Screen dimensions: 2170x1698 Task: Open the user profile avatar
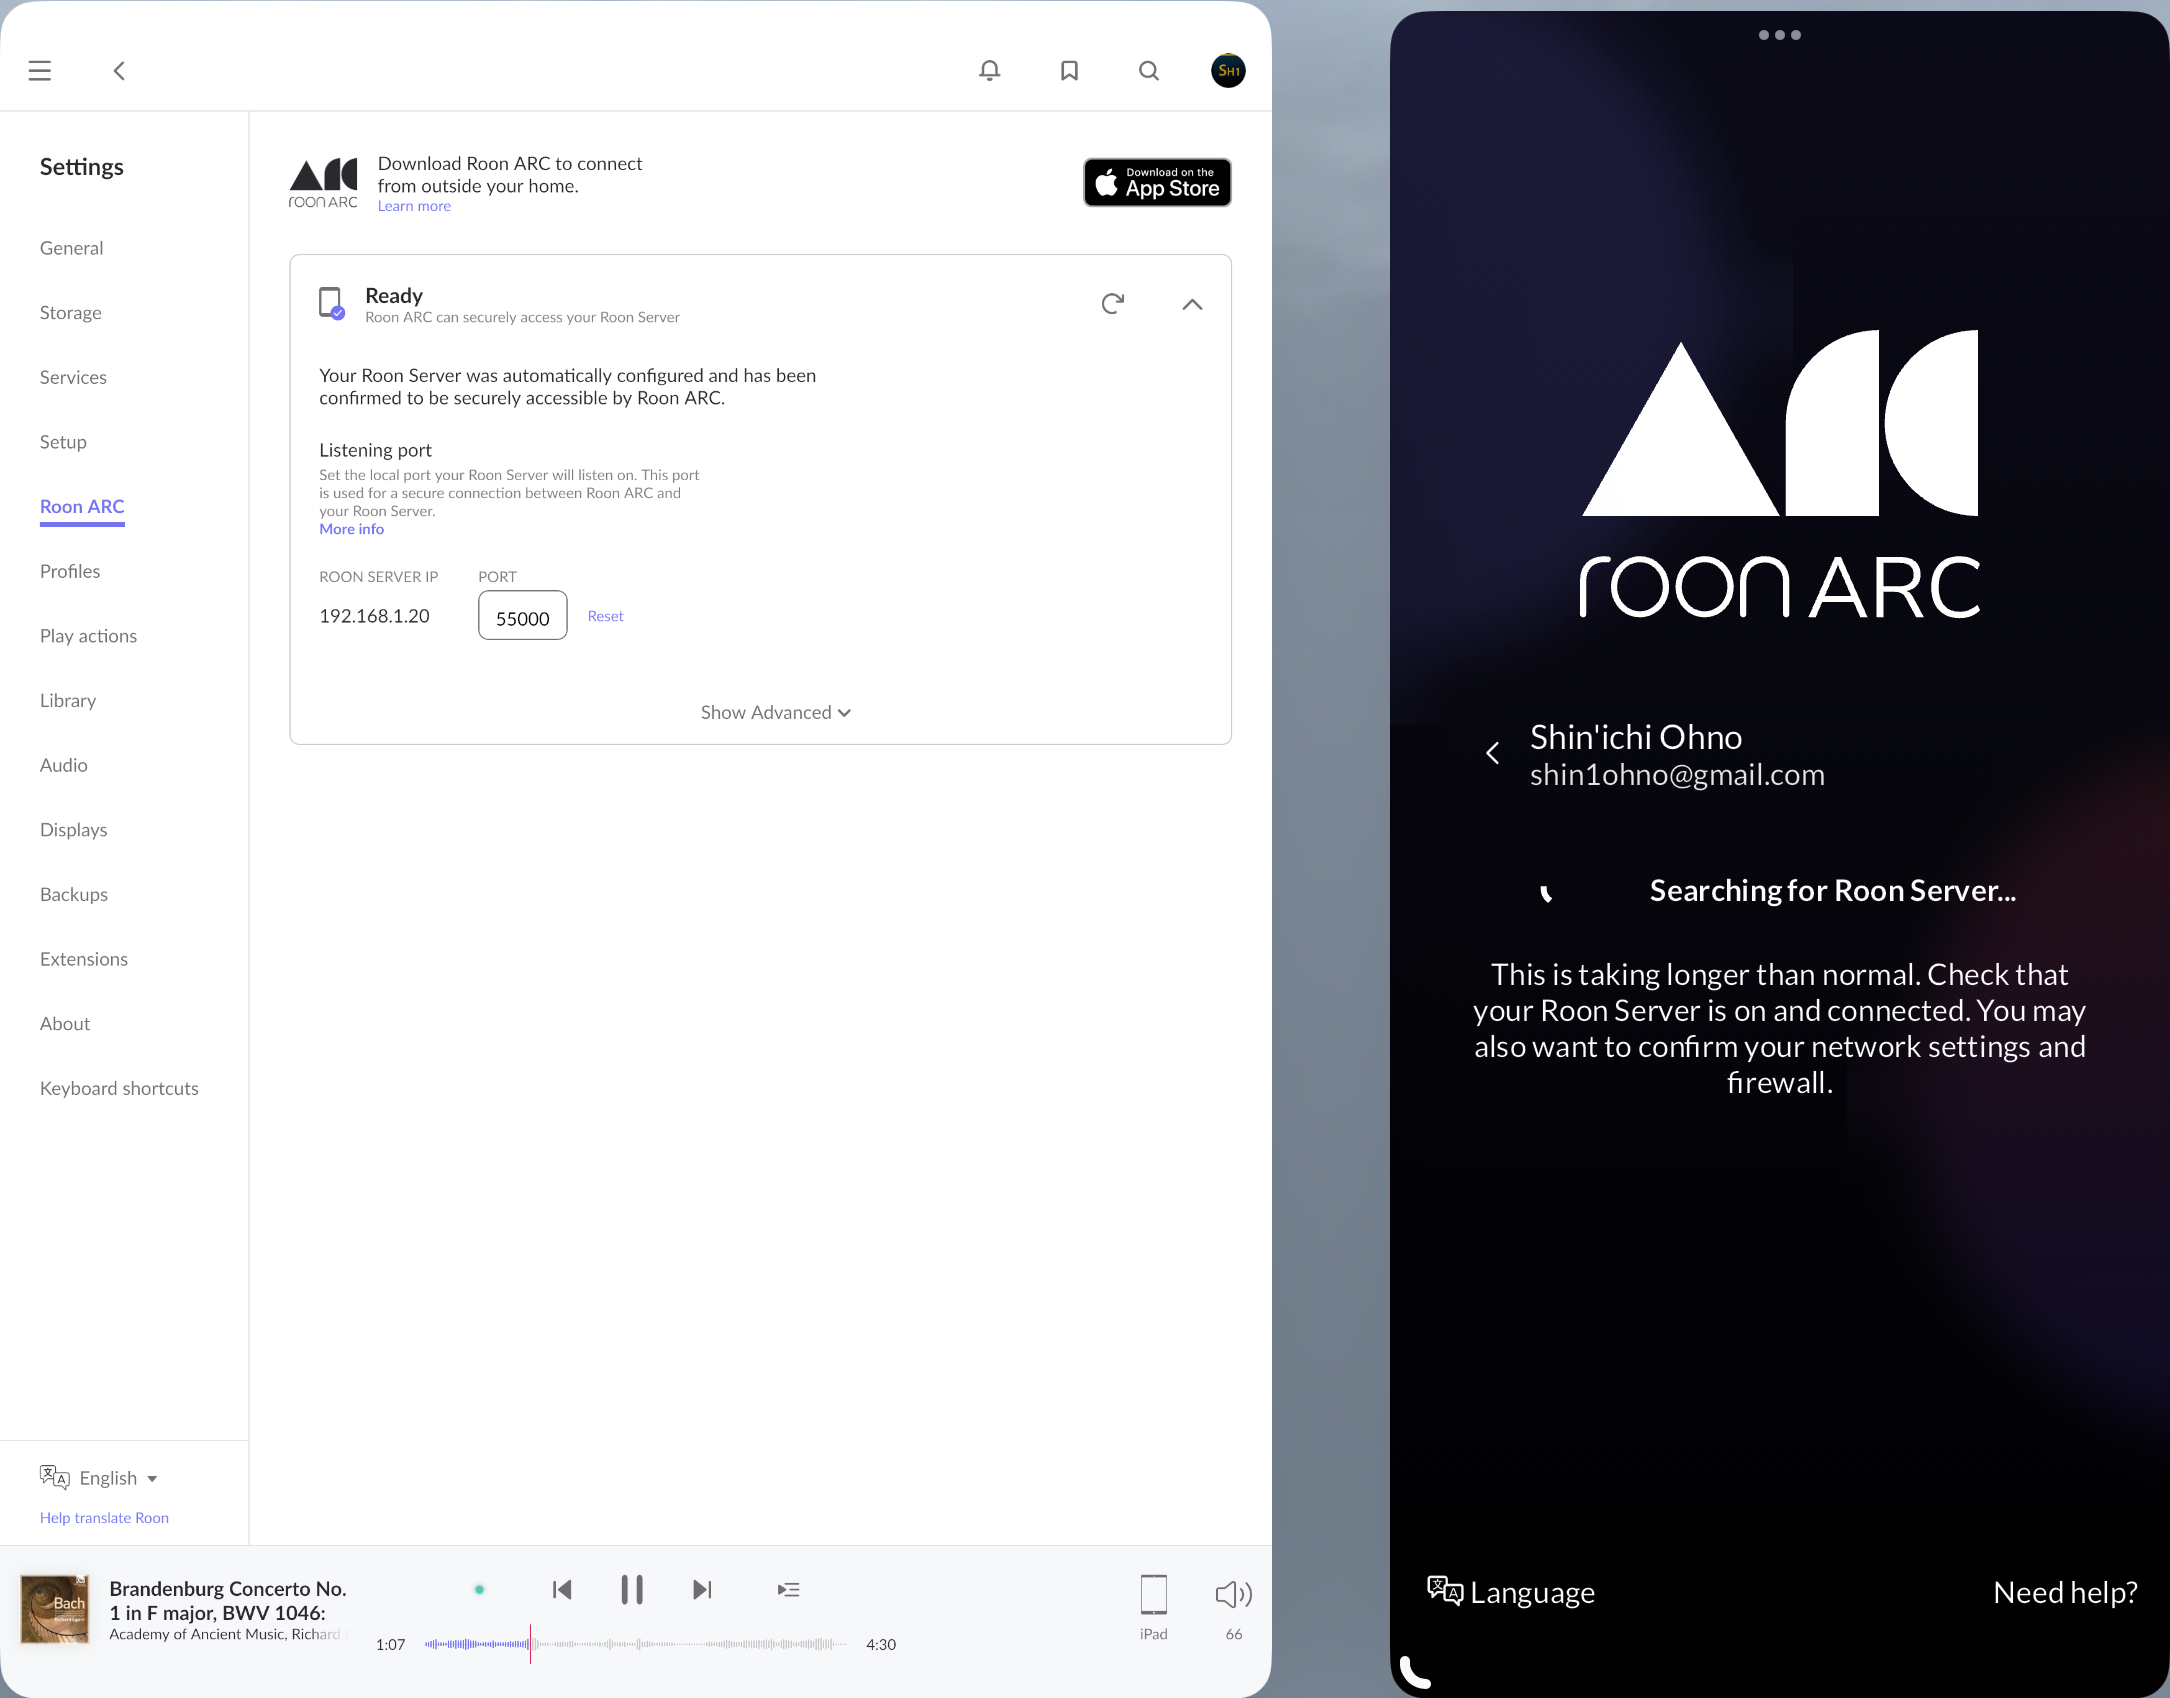tap(1228, 71)
